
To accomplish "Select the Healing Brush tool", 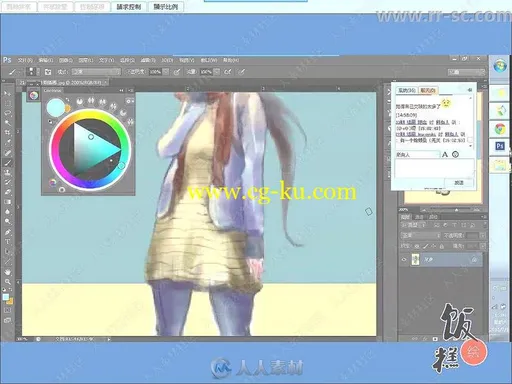I will [7, 153].
